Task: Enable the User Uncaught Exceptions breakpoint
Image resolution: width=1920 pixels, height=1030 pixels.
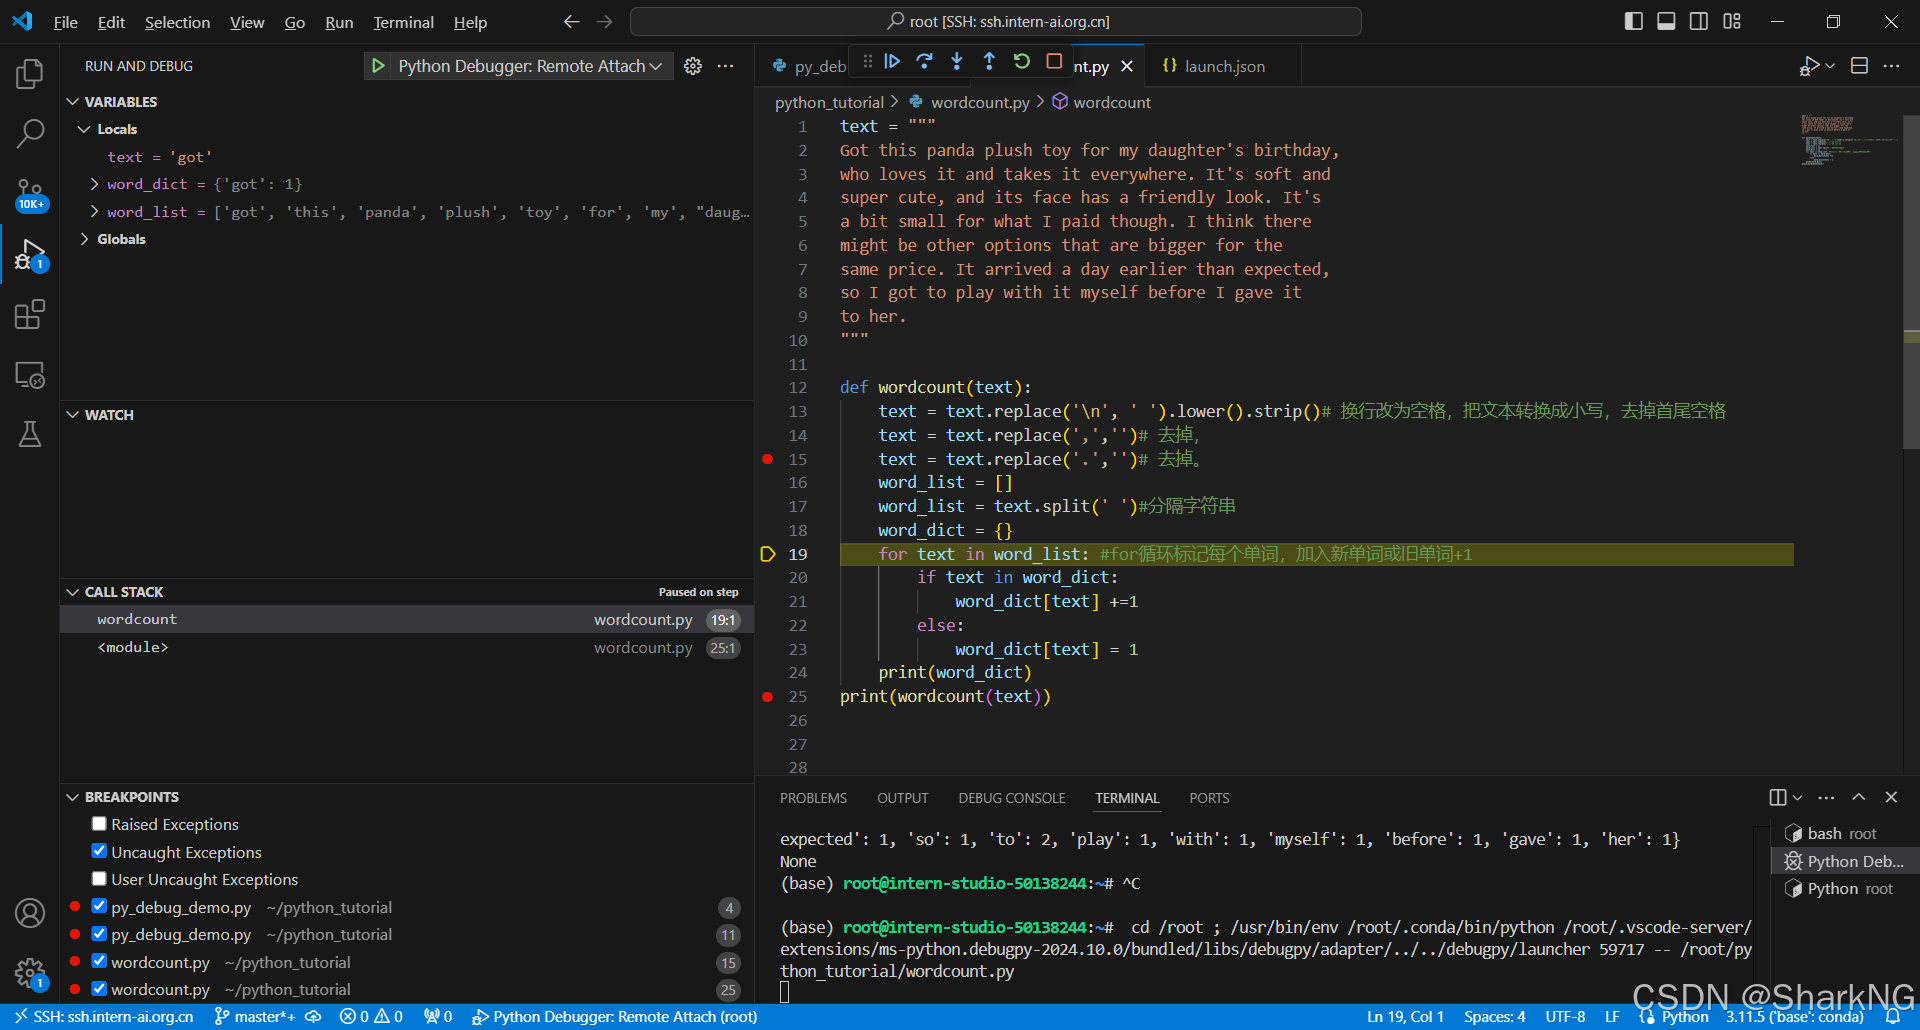Action: pos(99,878)
